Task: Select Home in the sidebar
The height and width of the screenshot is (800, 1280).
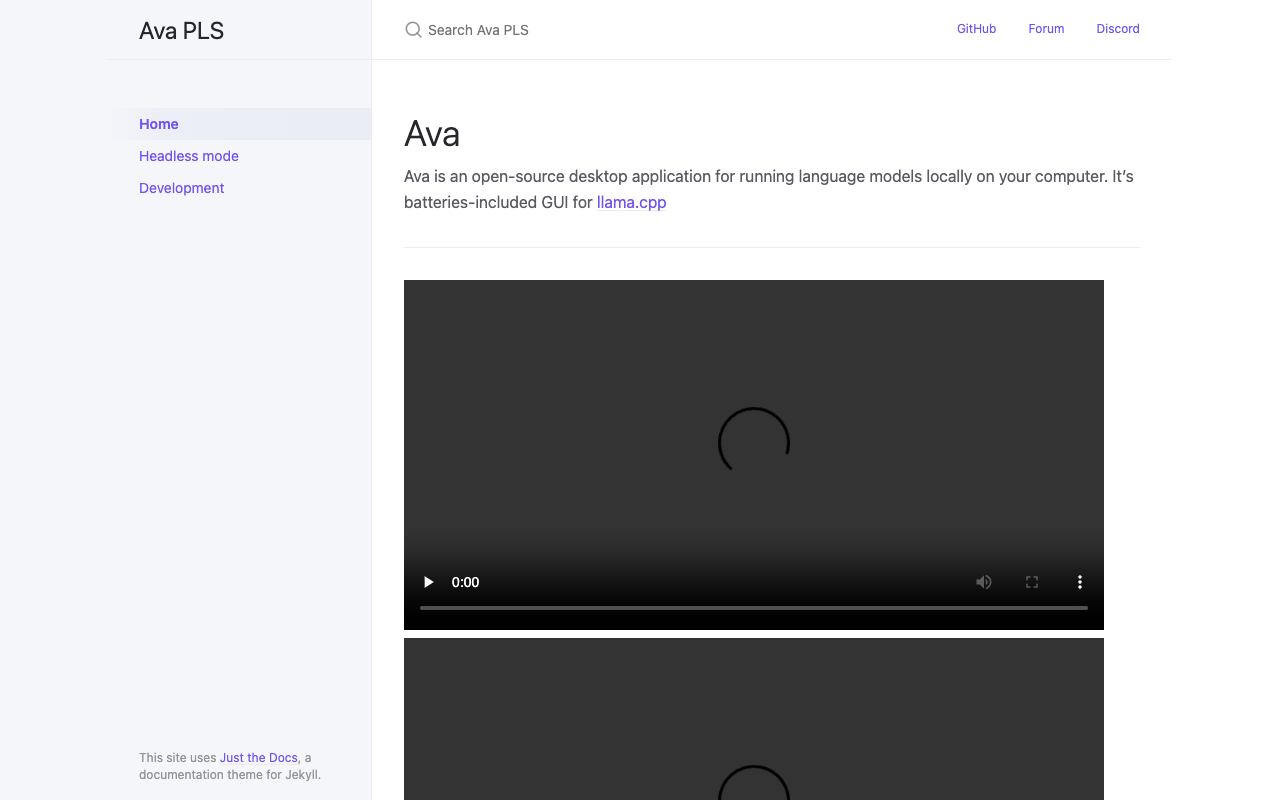Action: (240, 124)
